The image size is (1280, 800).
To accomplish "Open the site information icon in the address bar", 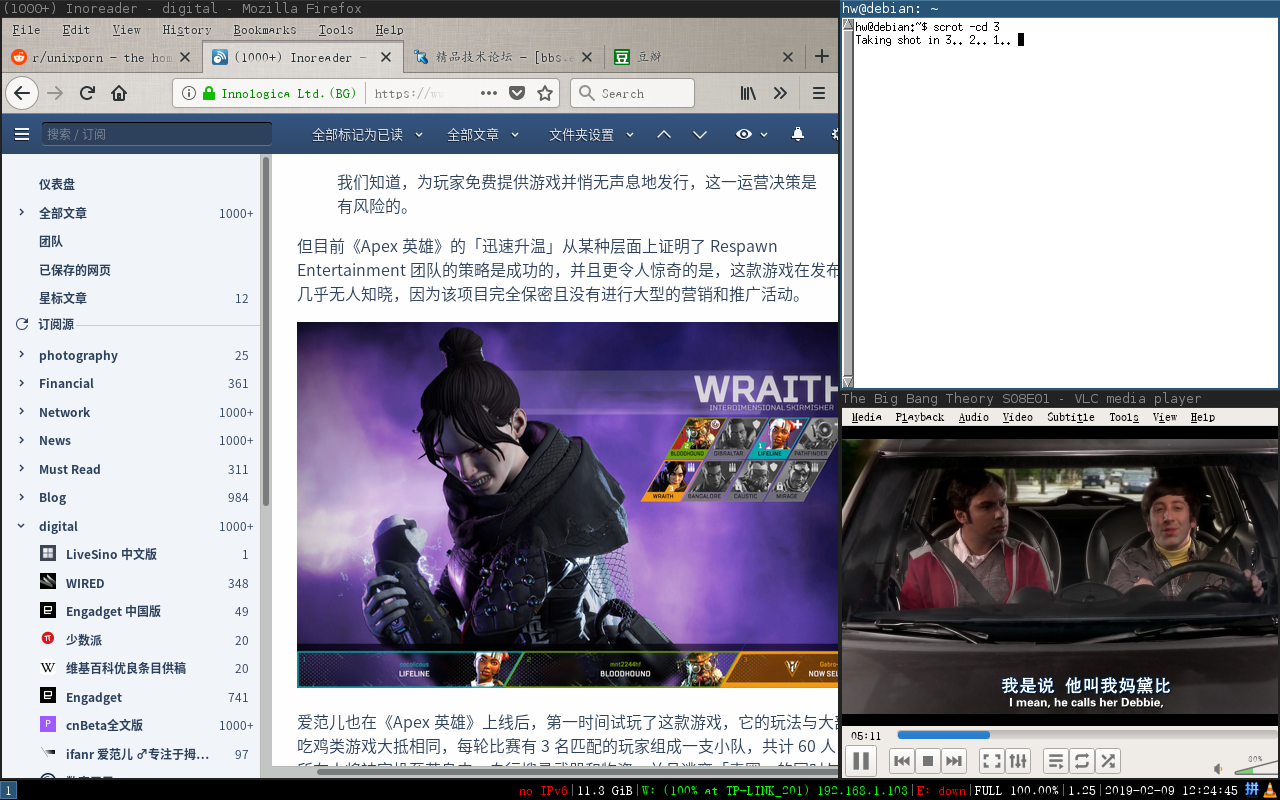I will tap(189, 93).
